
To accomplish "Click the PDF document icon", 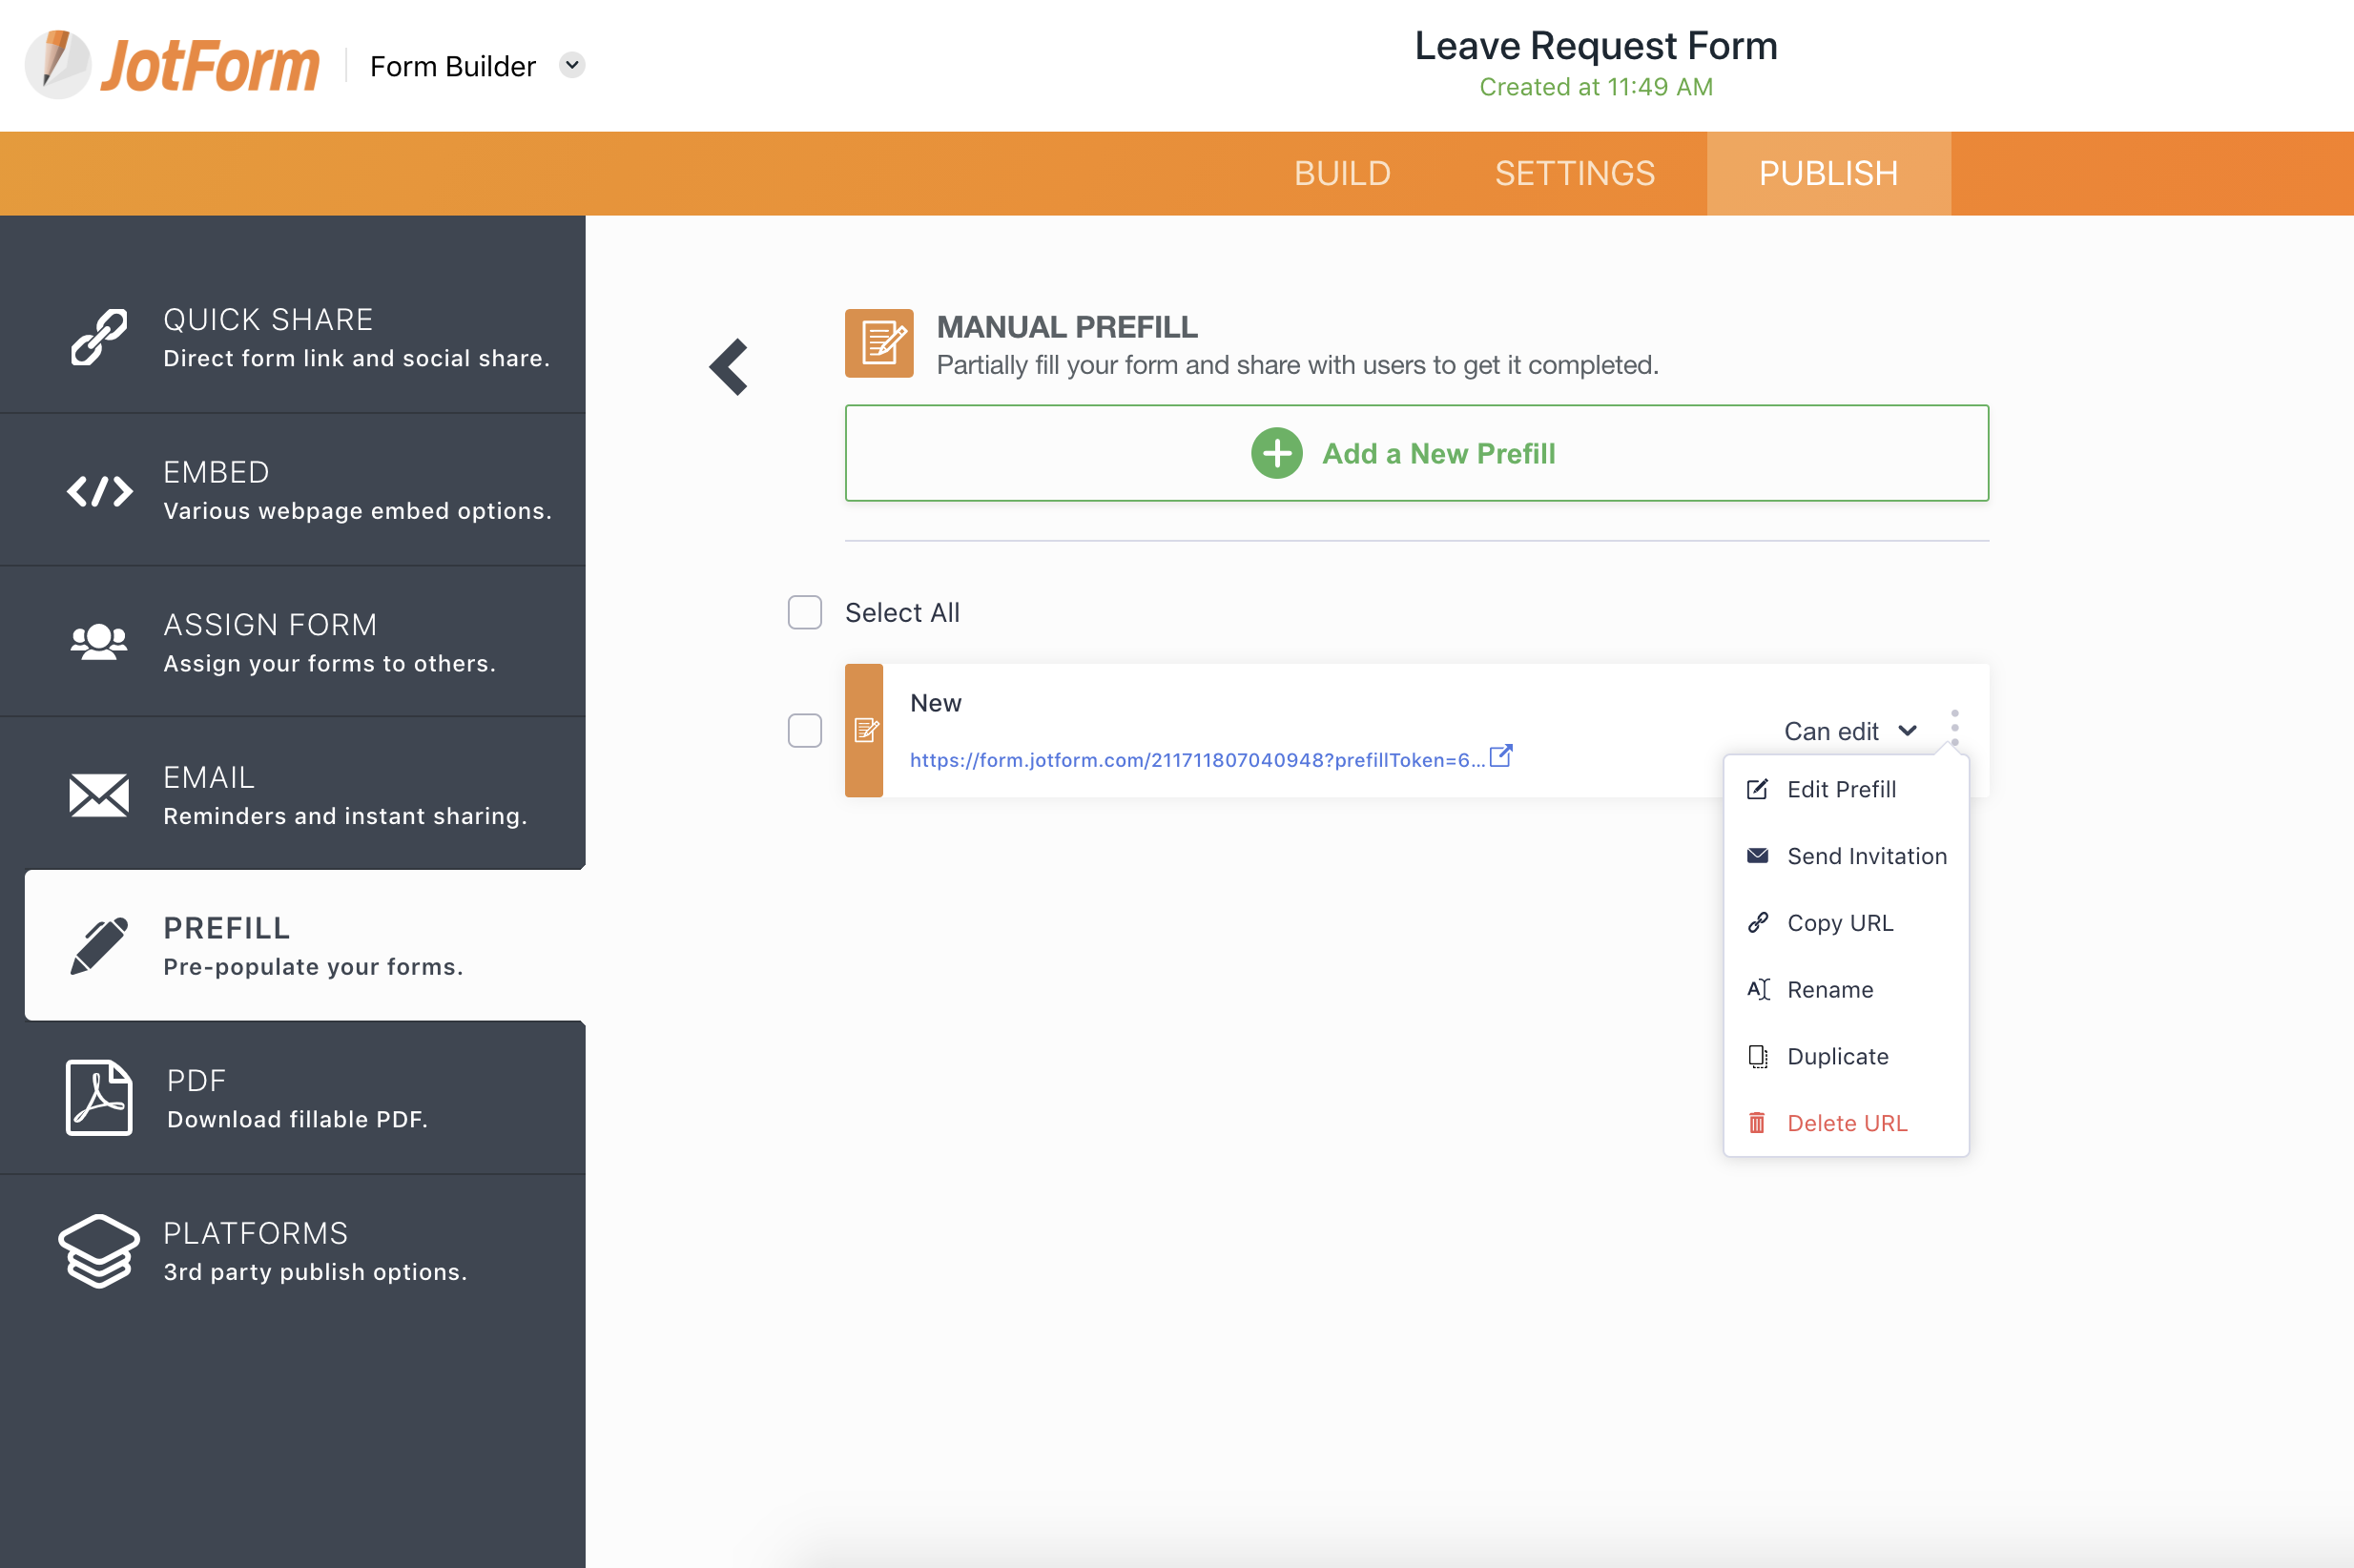I will pos(98,1098).
